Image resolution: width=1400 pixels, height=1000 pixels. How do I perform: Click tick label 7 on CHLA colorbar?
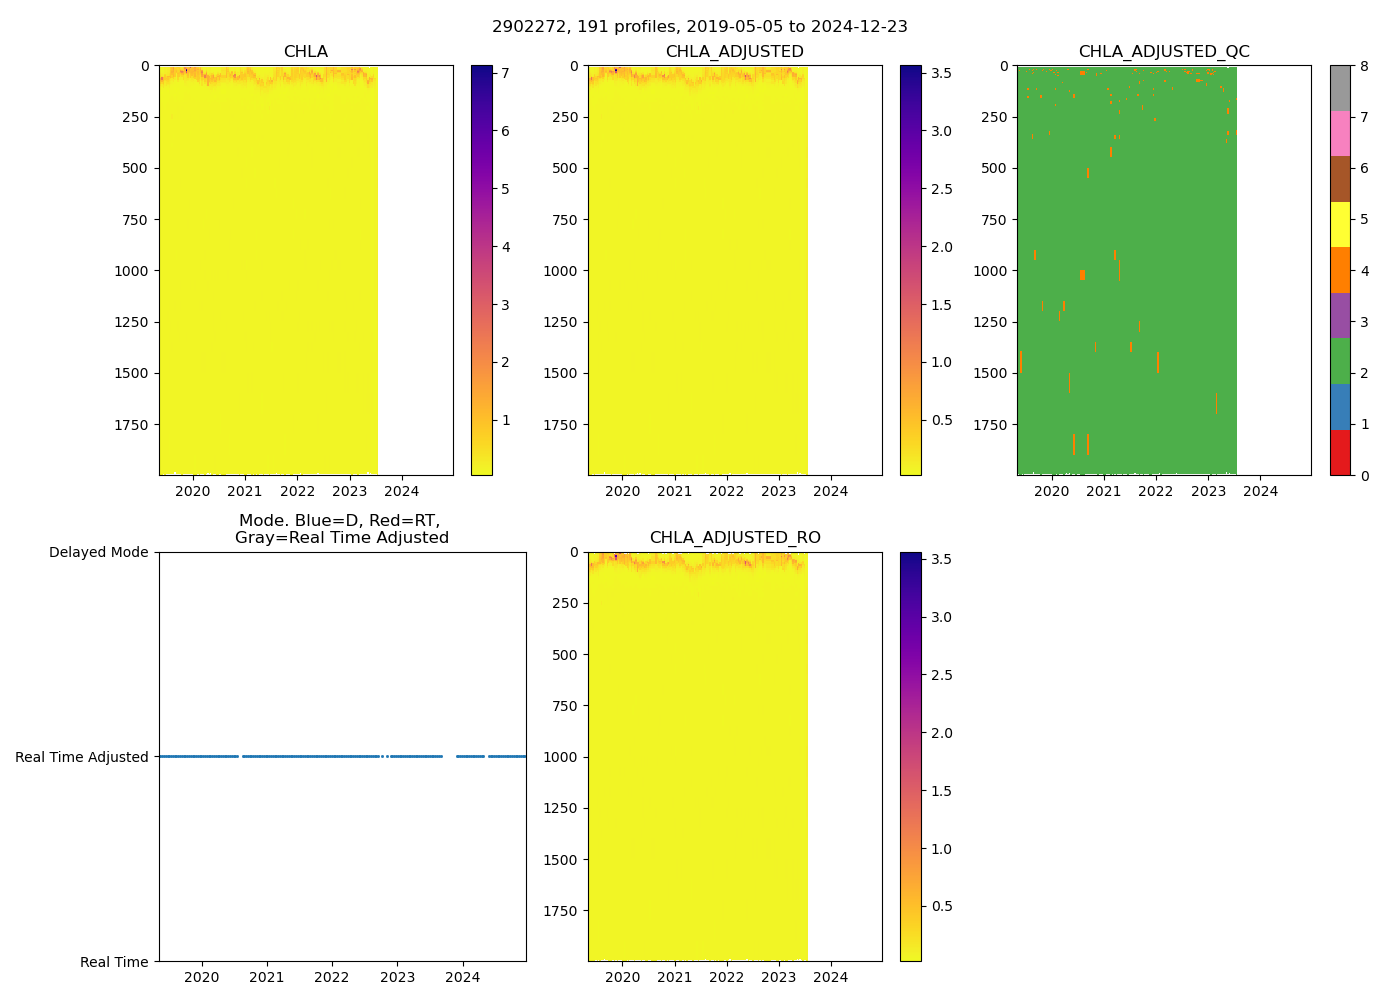pyautogui.click(x=505, y=73)
